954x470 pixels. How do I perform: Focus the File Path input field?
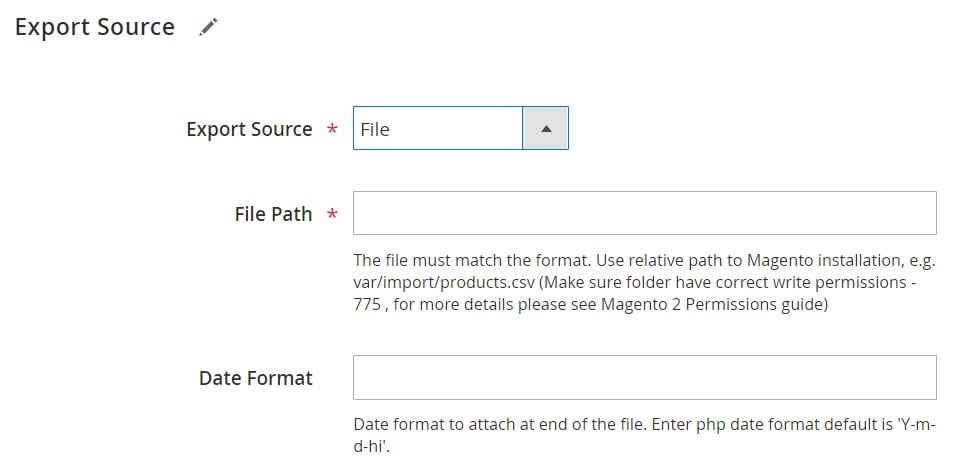[x=644, y=213]
